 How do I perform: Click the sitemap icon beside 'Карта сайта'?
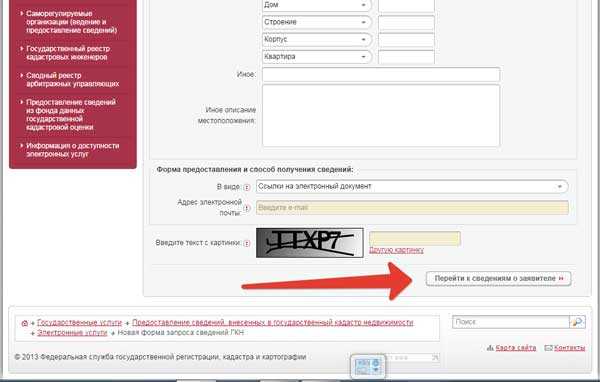(490, 348)
